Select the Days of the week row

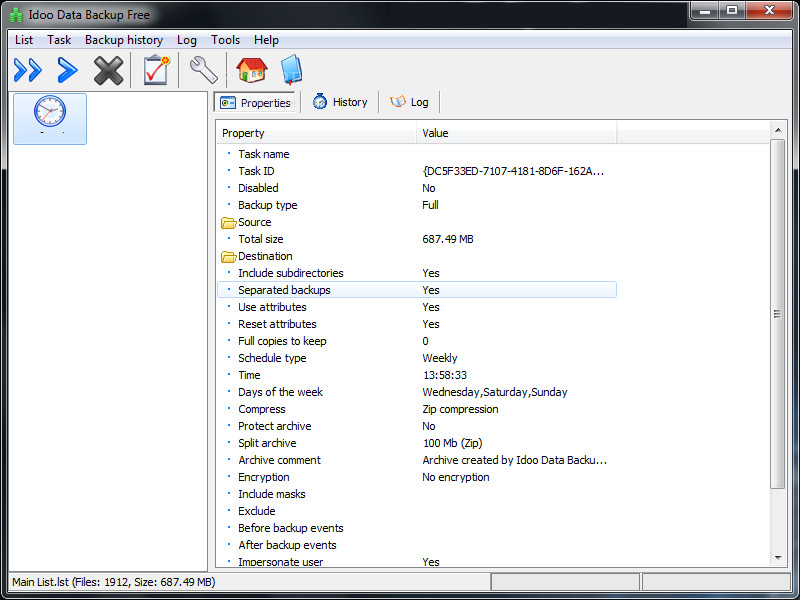(417, 392)
